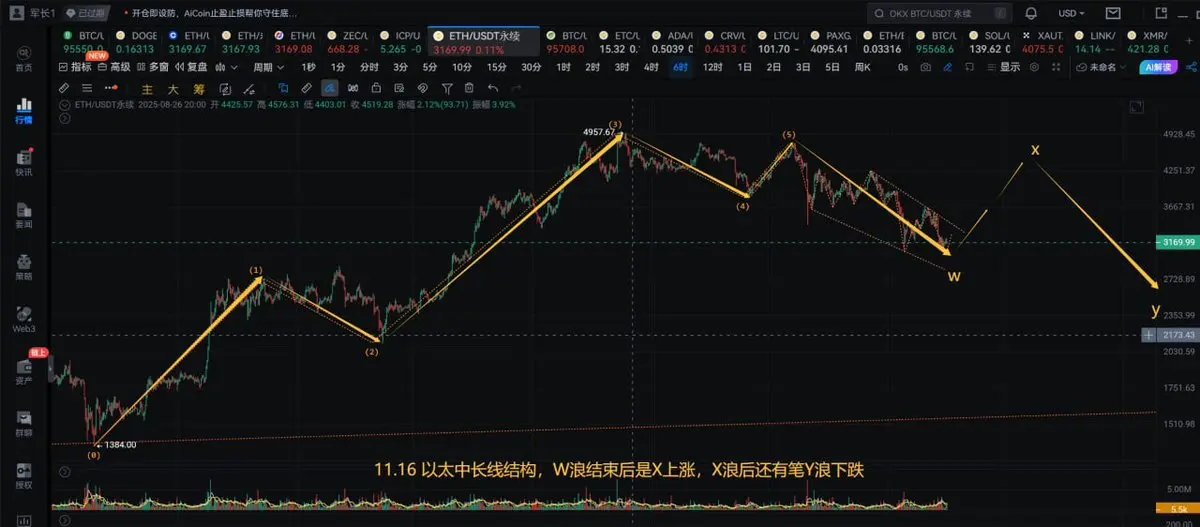
Task: Open the candlestick chart type dropdown
Action: click(x=228, y=67)
